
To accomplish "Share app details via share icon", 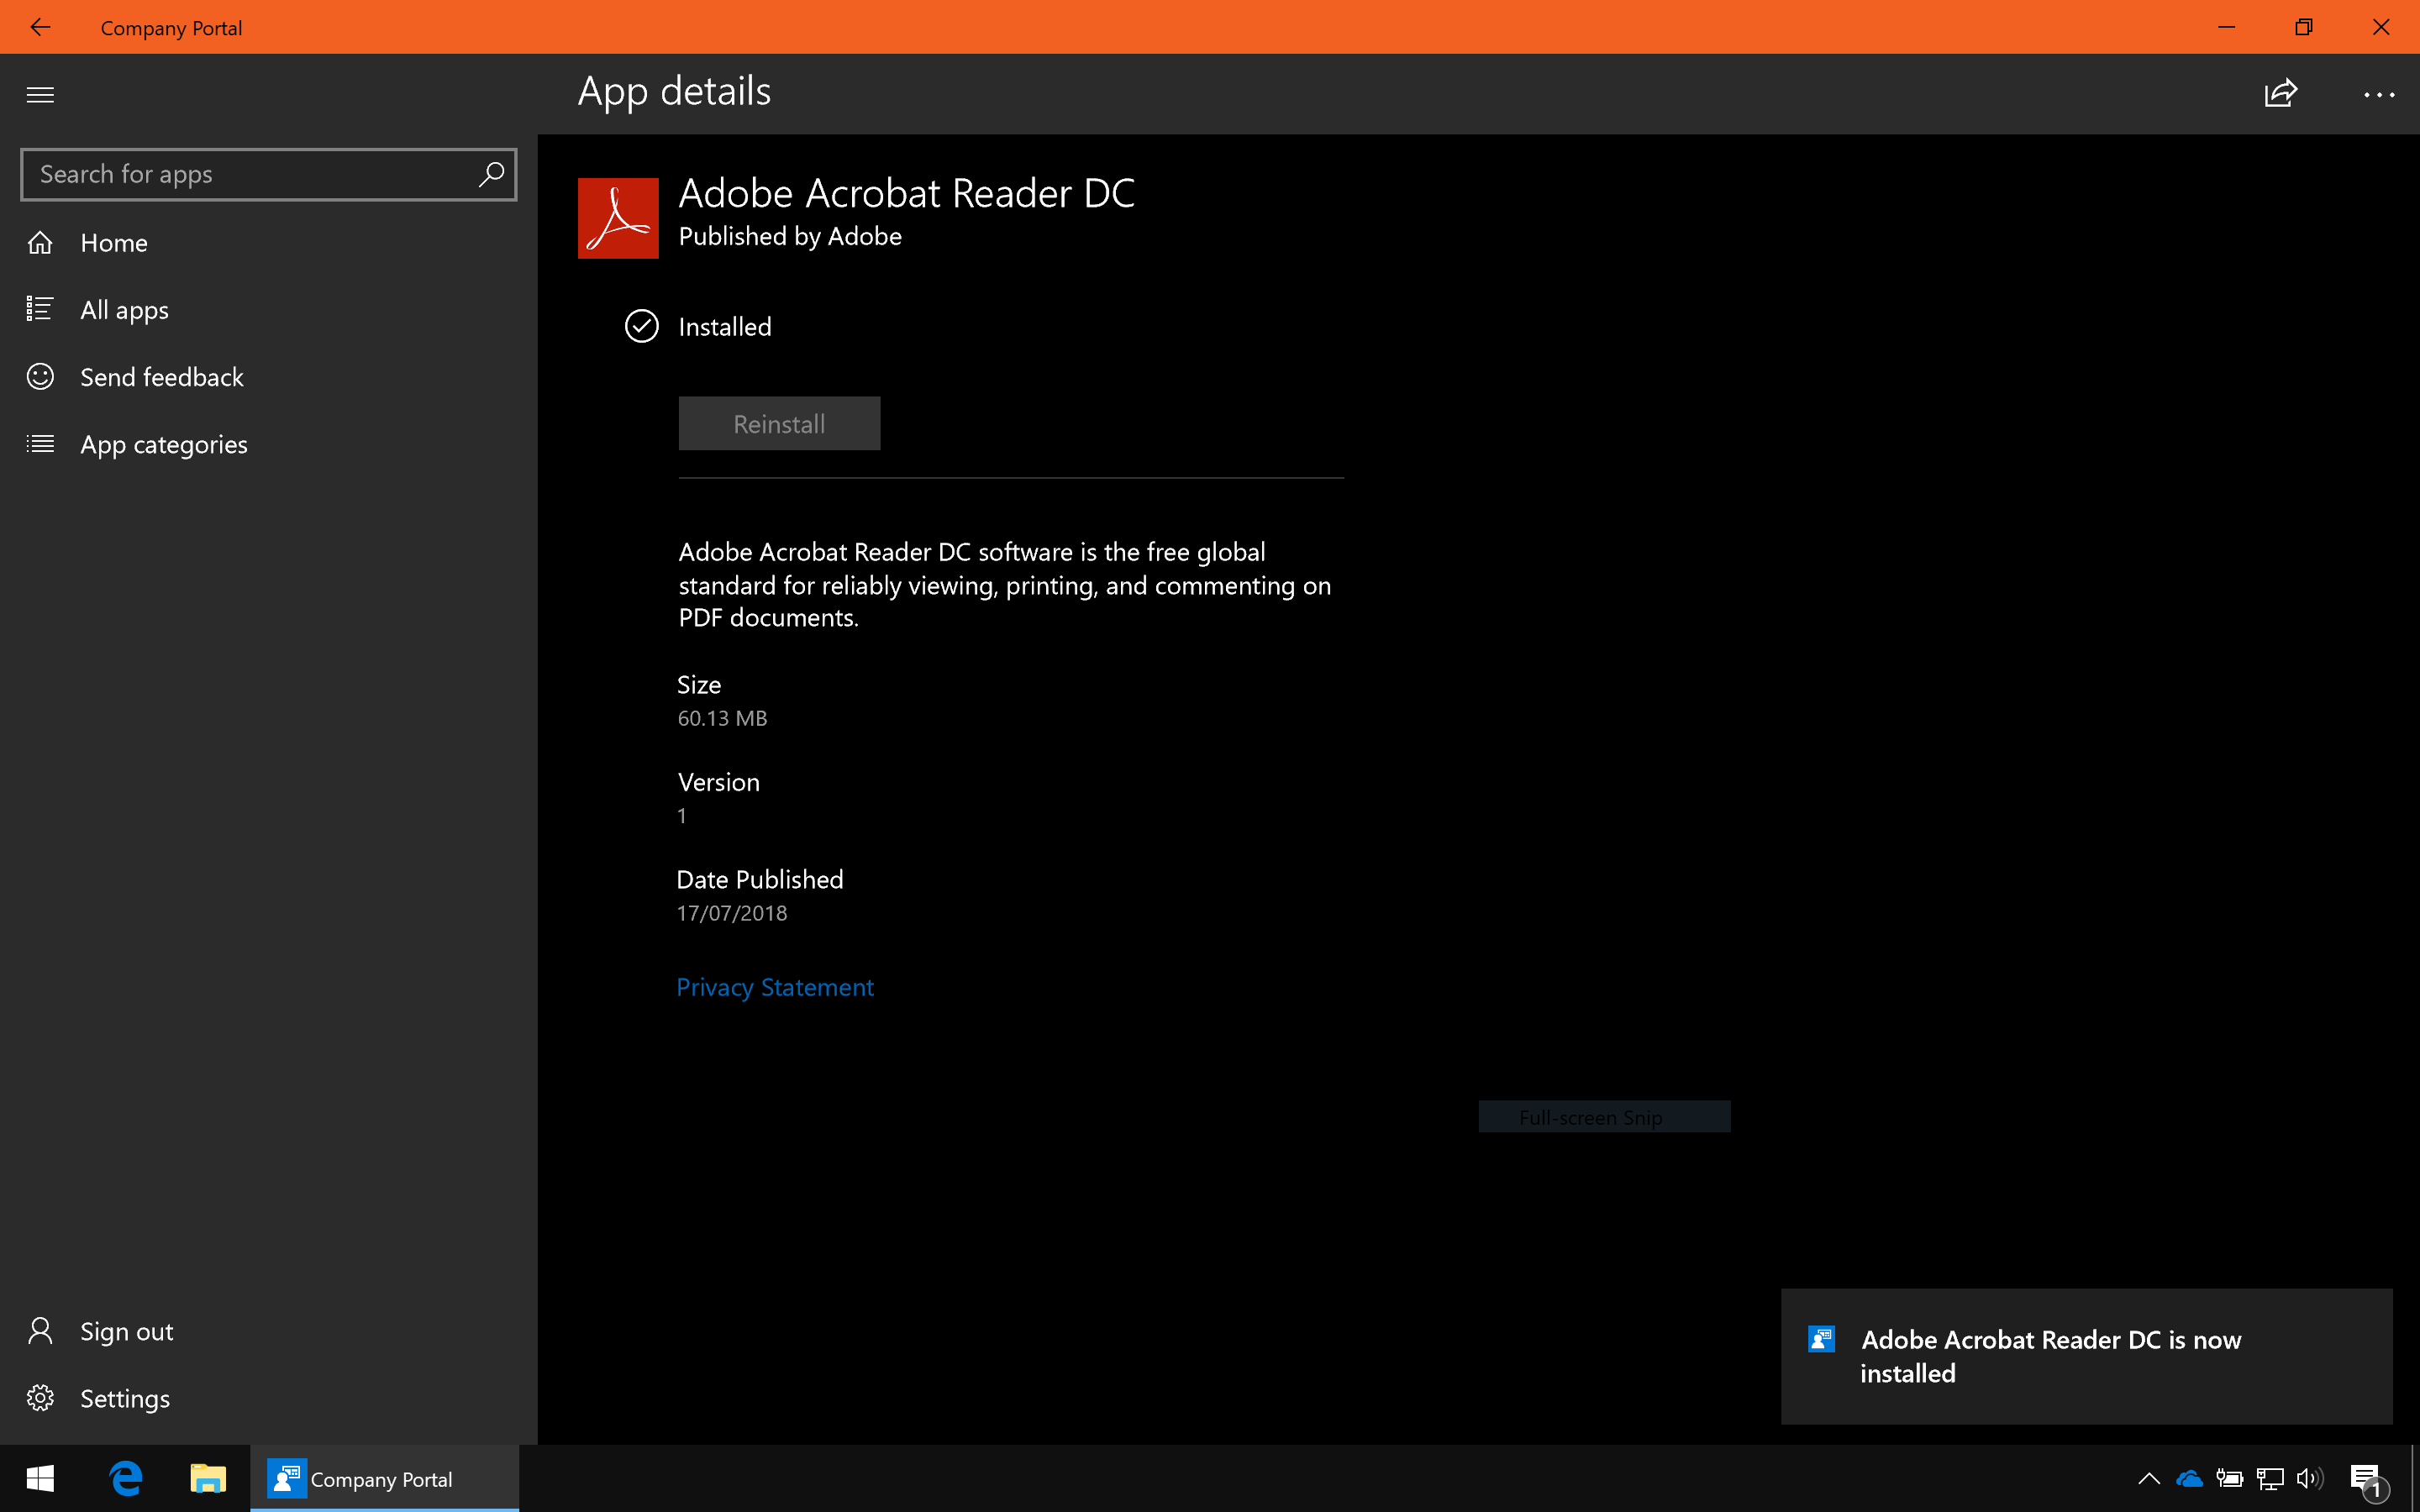I will 2281,94.
